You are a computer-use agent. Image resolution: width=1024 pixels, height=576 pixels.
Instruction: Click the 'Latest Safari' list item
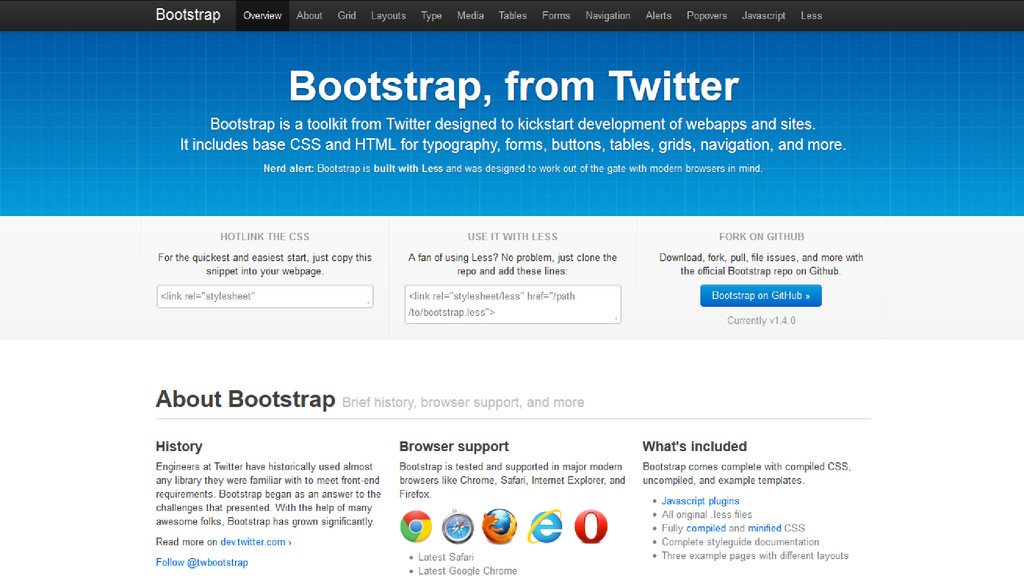[x=446, y=557]
